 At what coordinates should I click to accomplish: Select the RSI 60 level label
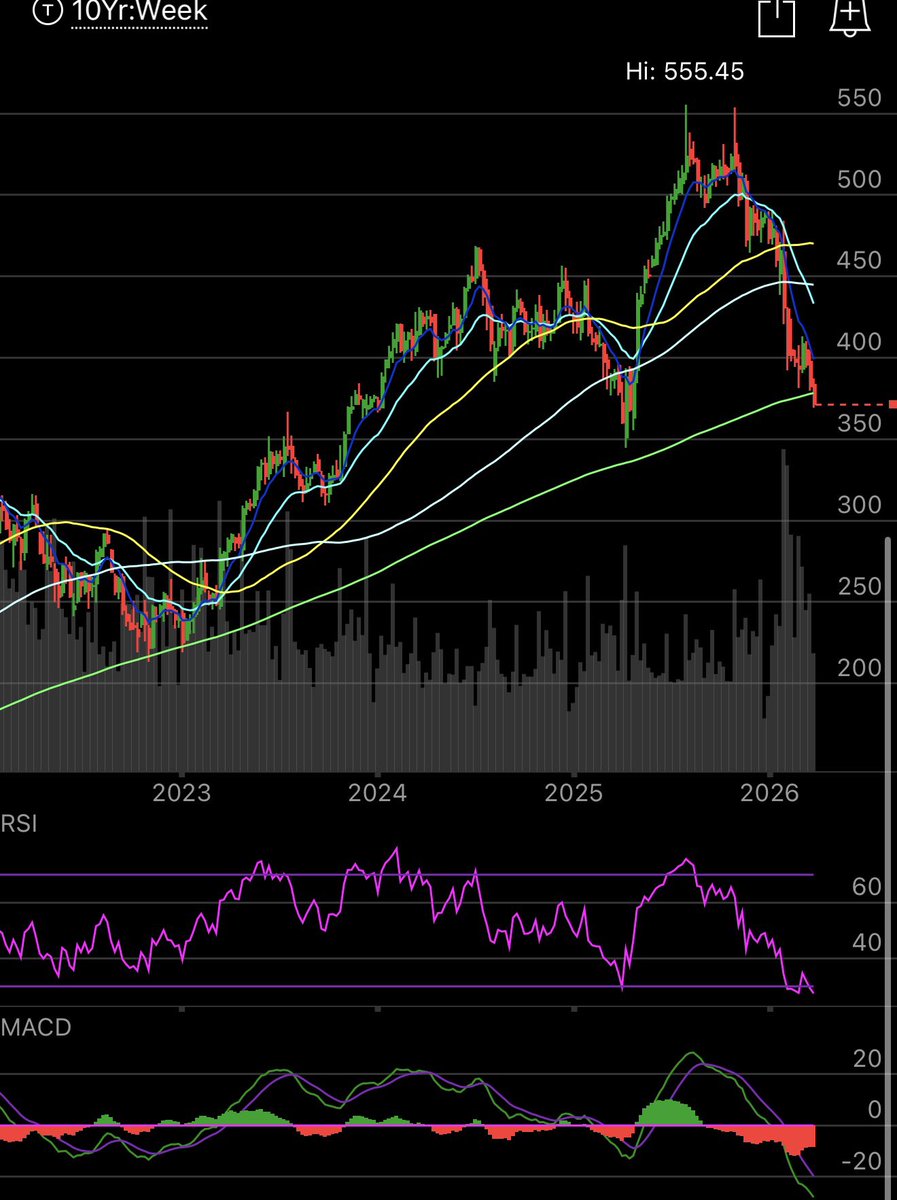pyautogui.click(x=868, y=887)
